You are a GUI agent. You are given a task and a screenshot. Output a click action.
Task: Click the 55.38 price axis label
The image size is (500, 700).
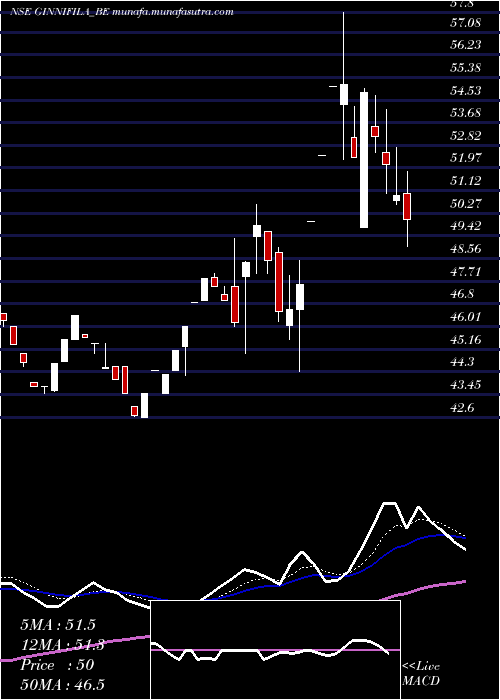(466, 67)
